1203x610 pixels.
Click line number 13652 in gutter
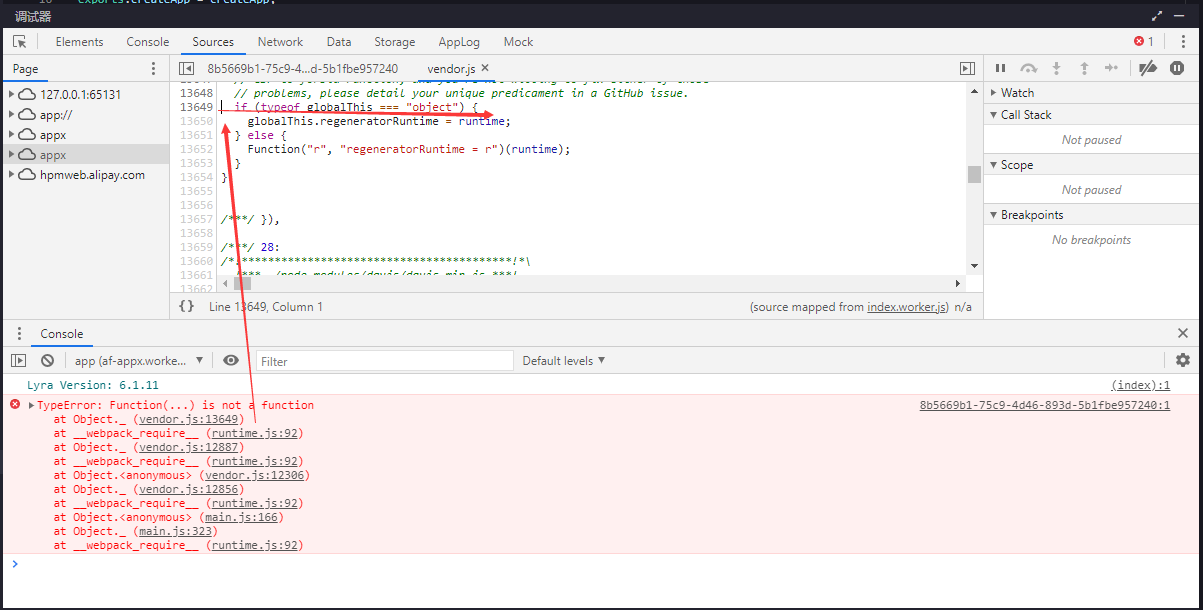point(196,149)
